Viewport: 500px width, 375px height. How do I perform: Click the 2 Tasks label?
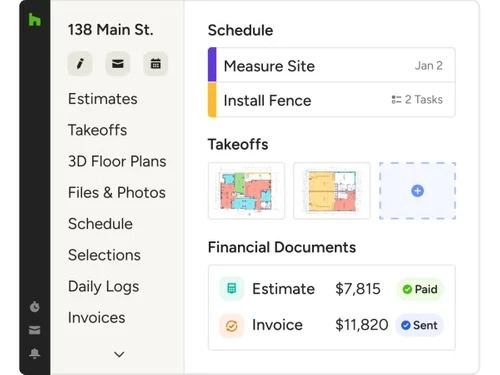click(424, 99)
